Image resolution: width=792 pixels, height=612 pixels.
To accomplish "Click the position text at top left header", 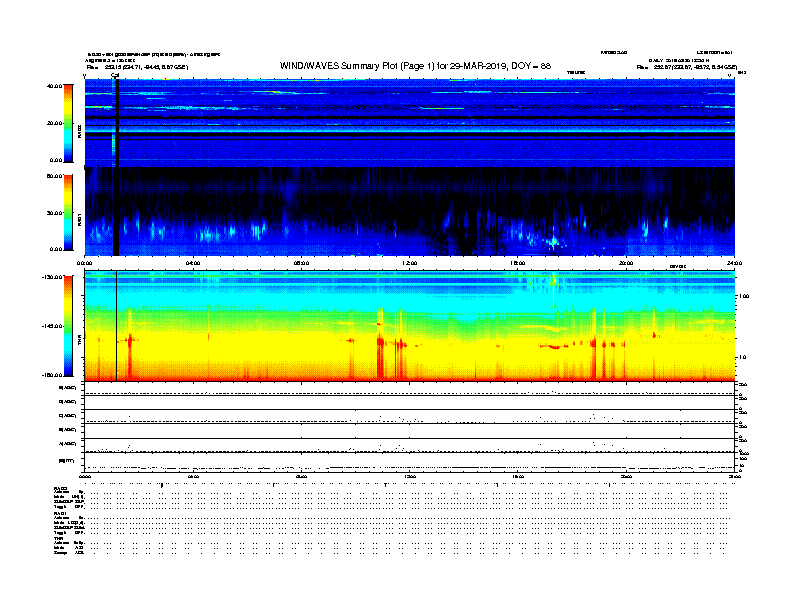I will point(137,67).
